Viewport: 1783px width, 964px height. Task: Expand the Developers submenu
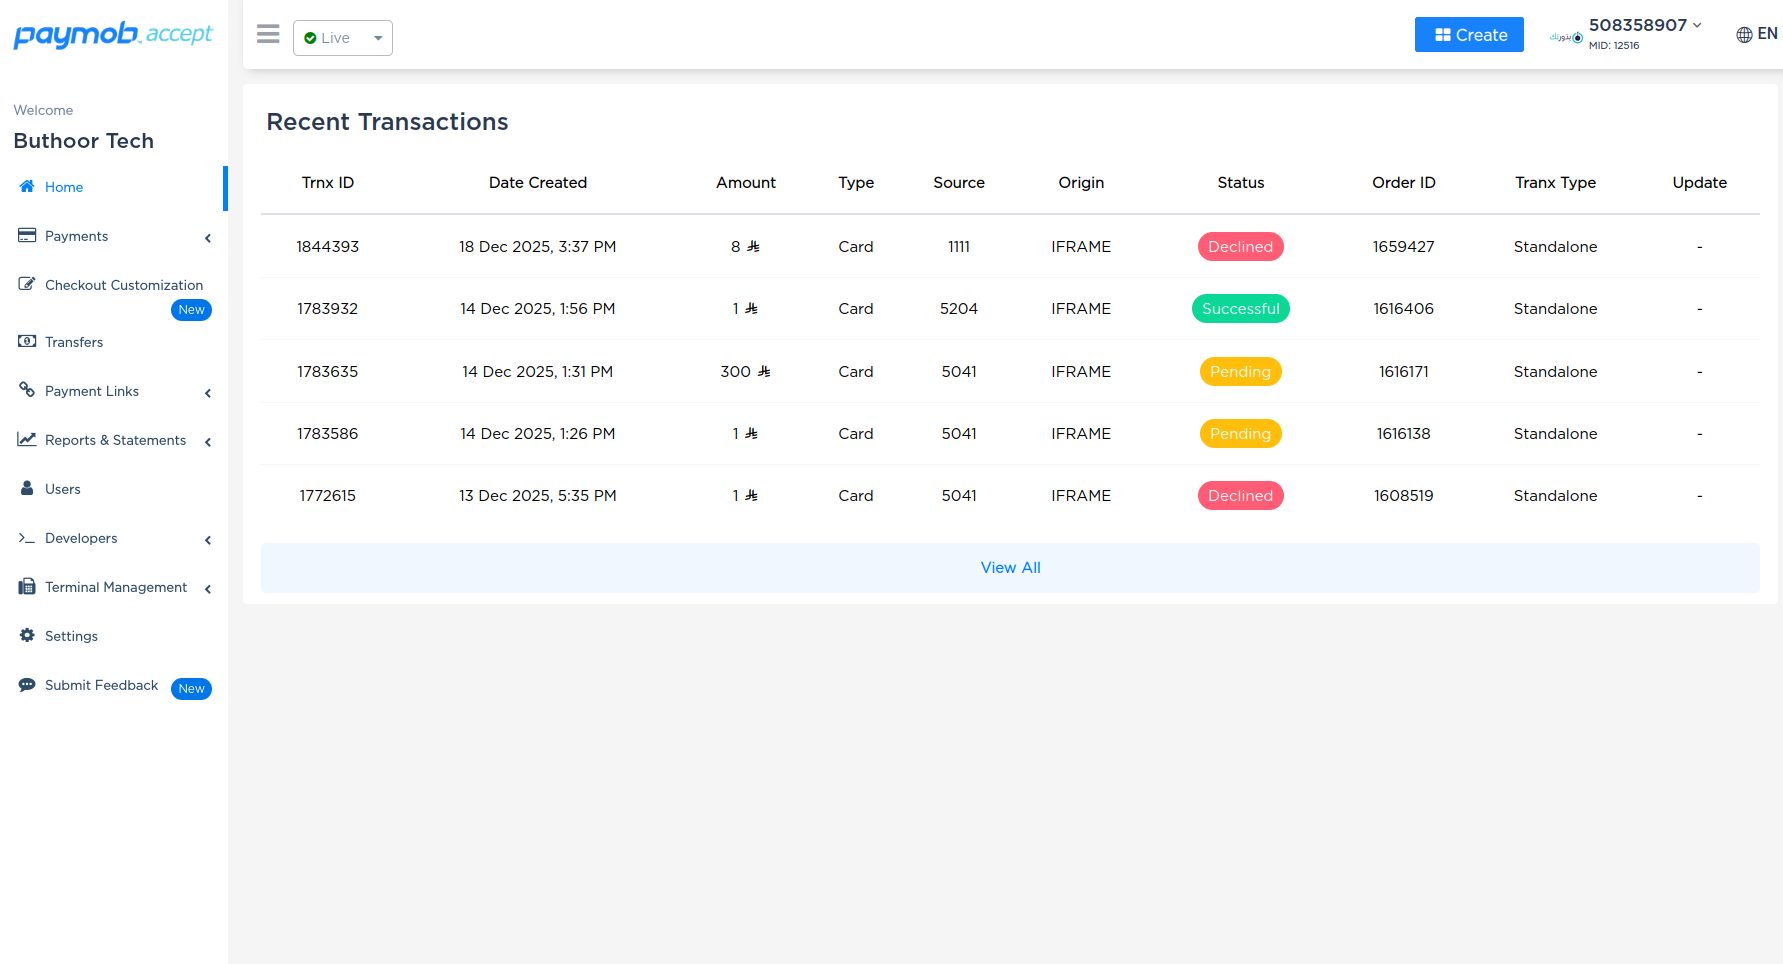coord(208,540)
